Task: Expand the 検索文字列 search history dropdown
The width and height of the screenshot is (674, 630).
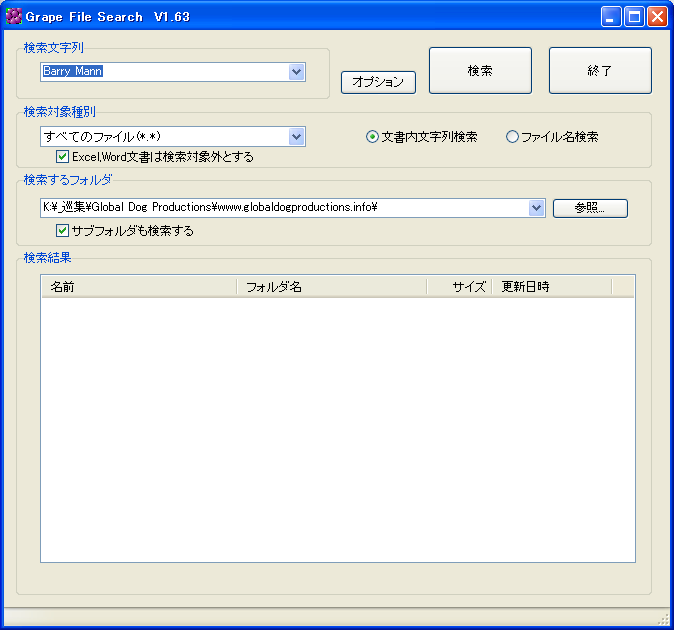Action: pos(296,72)
